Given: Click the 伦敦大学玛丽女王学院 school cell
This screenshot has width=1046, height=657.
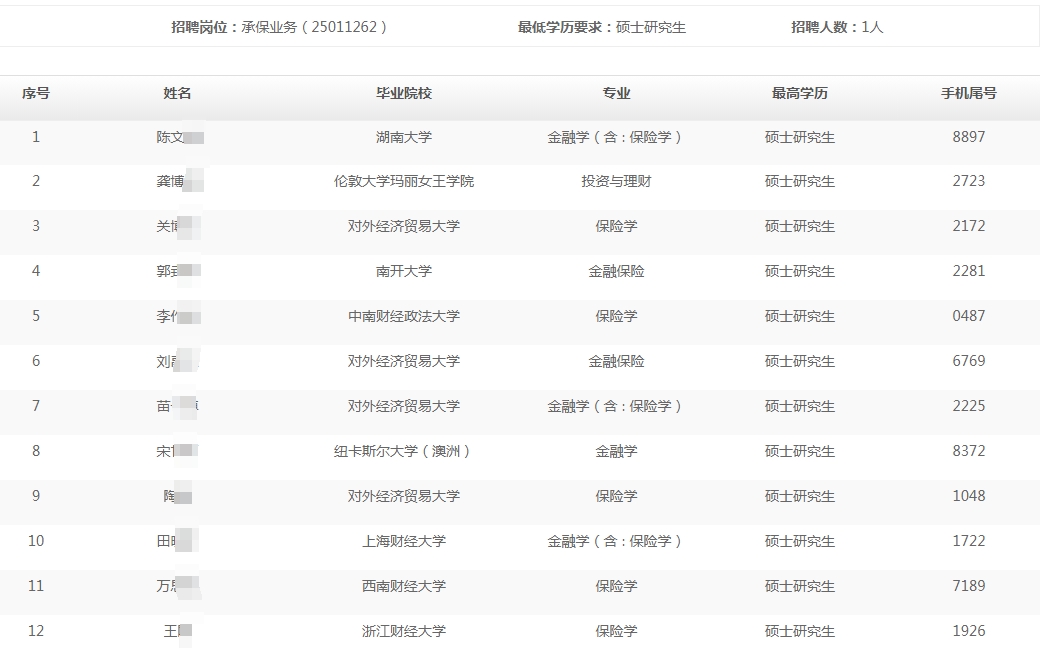Looking at the screenshot, I should (x=403, y=181).
